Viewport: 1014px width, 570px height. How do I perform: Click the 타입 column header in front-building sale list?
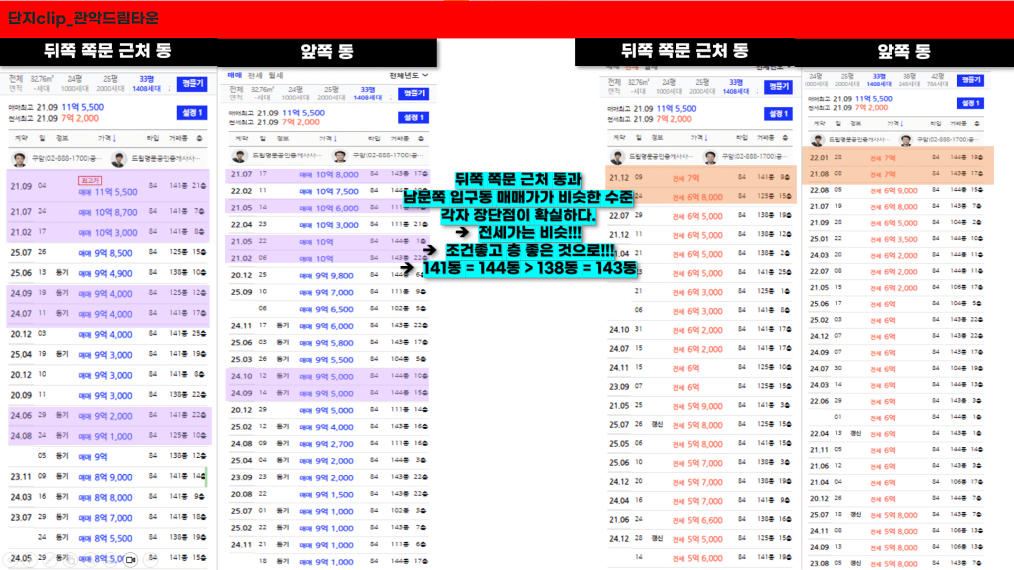tap(374, 139)
